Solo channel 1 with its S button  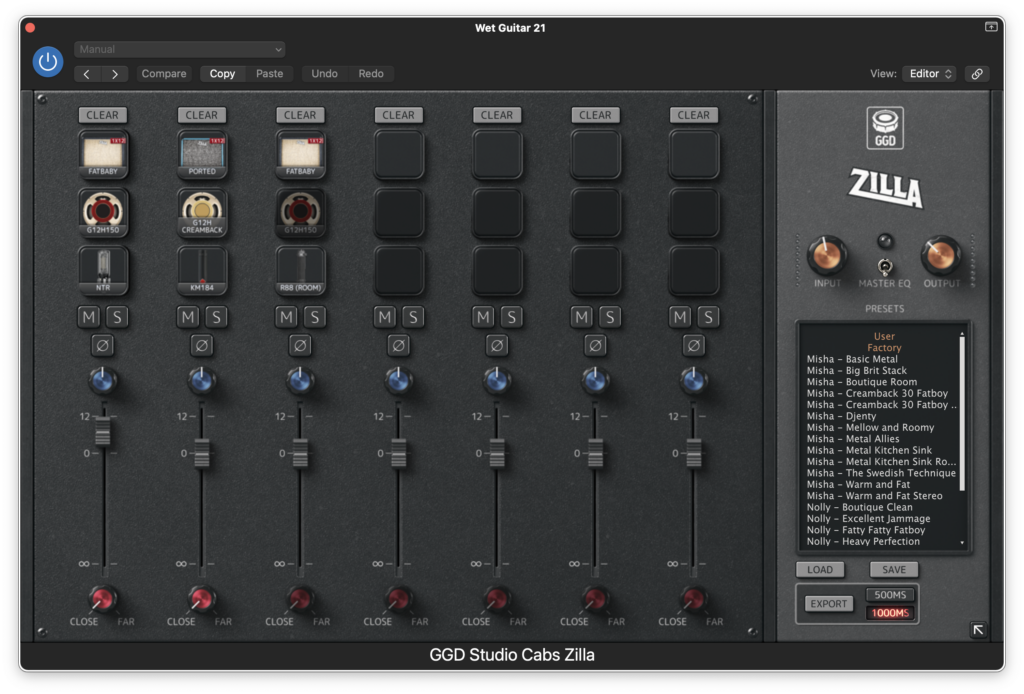118,317
